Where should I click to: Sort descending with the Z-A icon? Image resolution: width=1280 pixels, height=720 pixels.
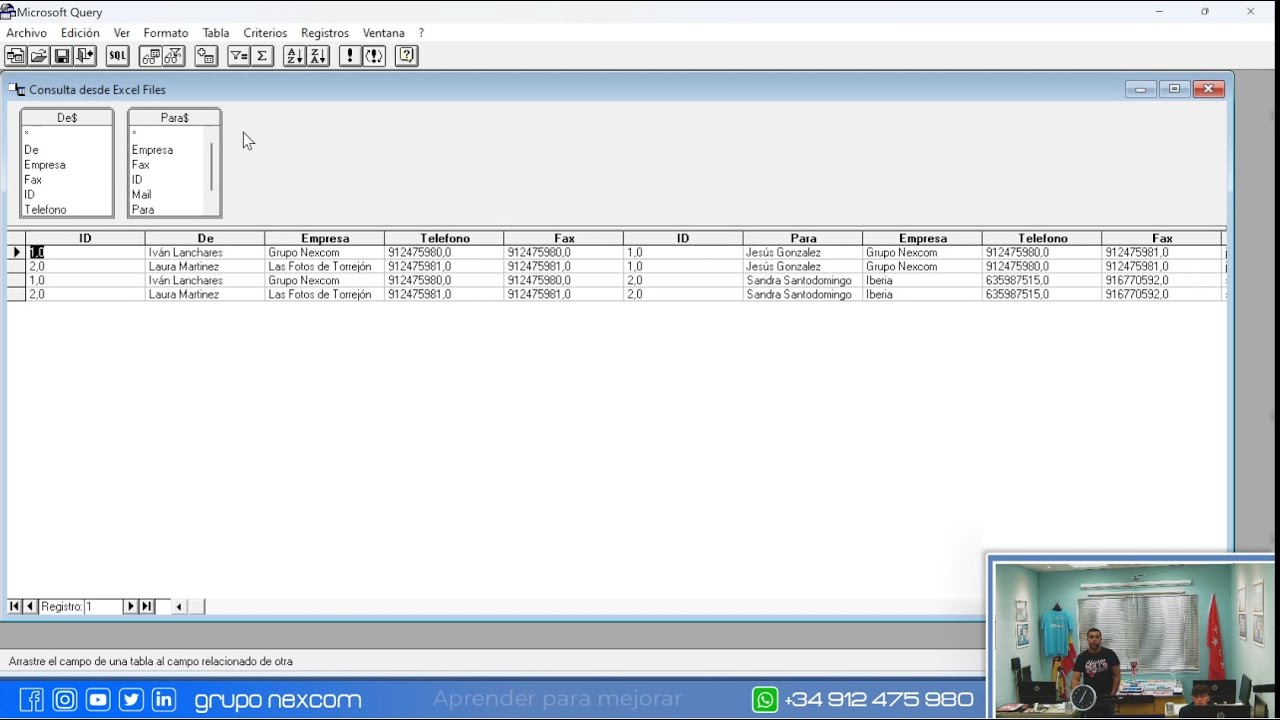click(318, 56)
